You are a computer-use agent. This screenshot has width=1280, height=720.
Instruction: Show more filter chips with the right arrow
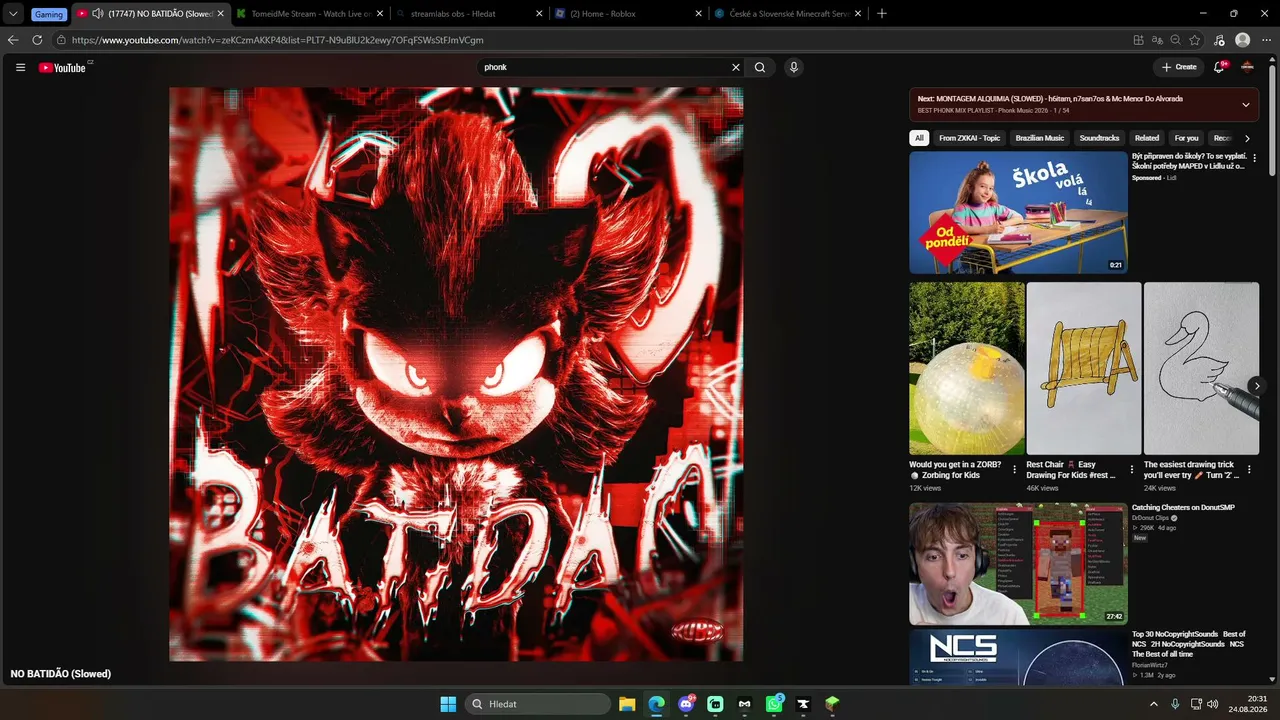pyautogui.click(x=1247, y=138)
